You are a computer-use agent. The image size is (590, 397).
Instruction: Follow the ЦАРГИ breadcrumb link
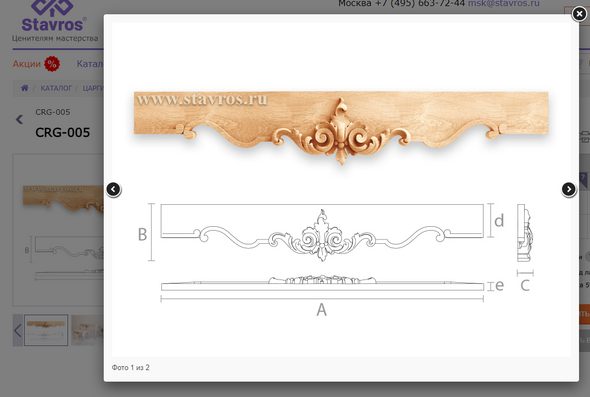93,88
